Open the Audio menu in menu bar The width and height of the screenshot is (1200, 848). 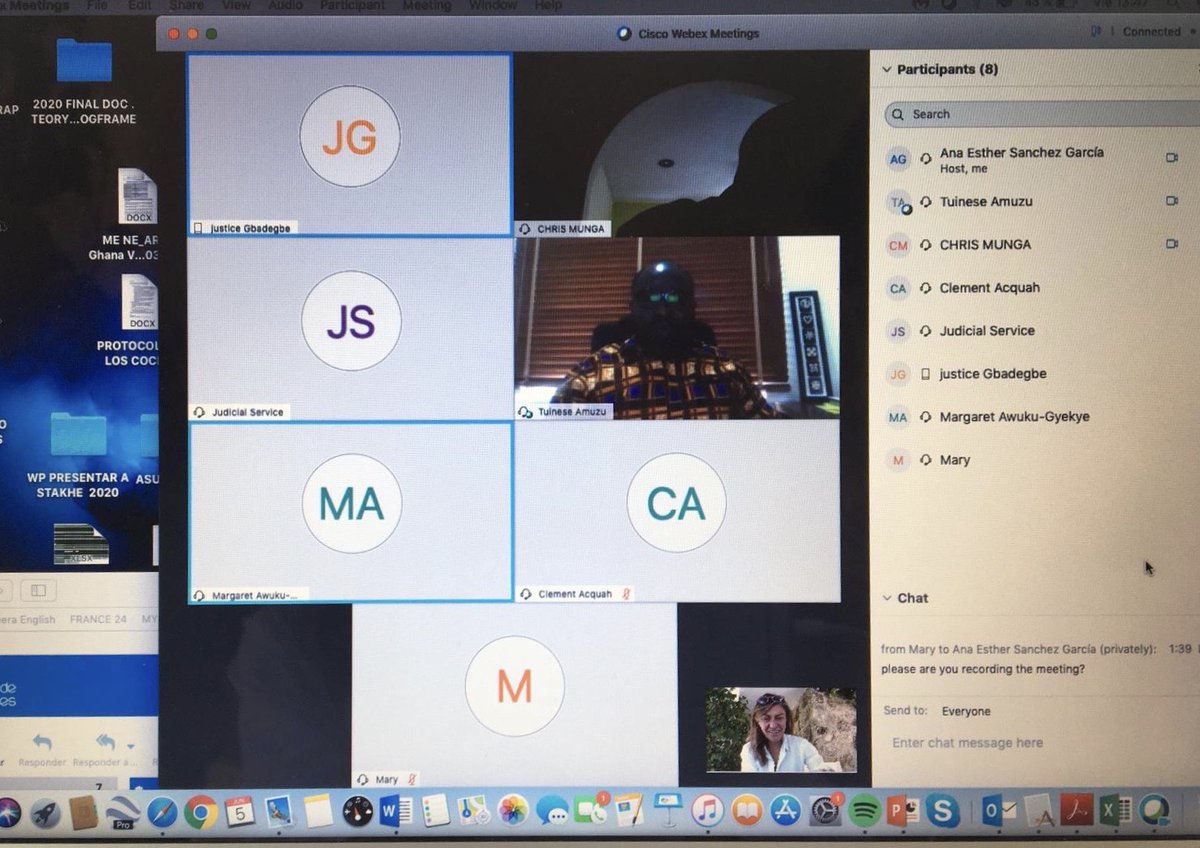[285, 5]
